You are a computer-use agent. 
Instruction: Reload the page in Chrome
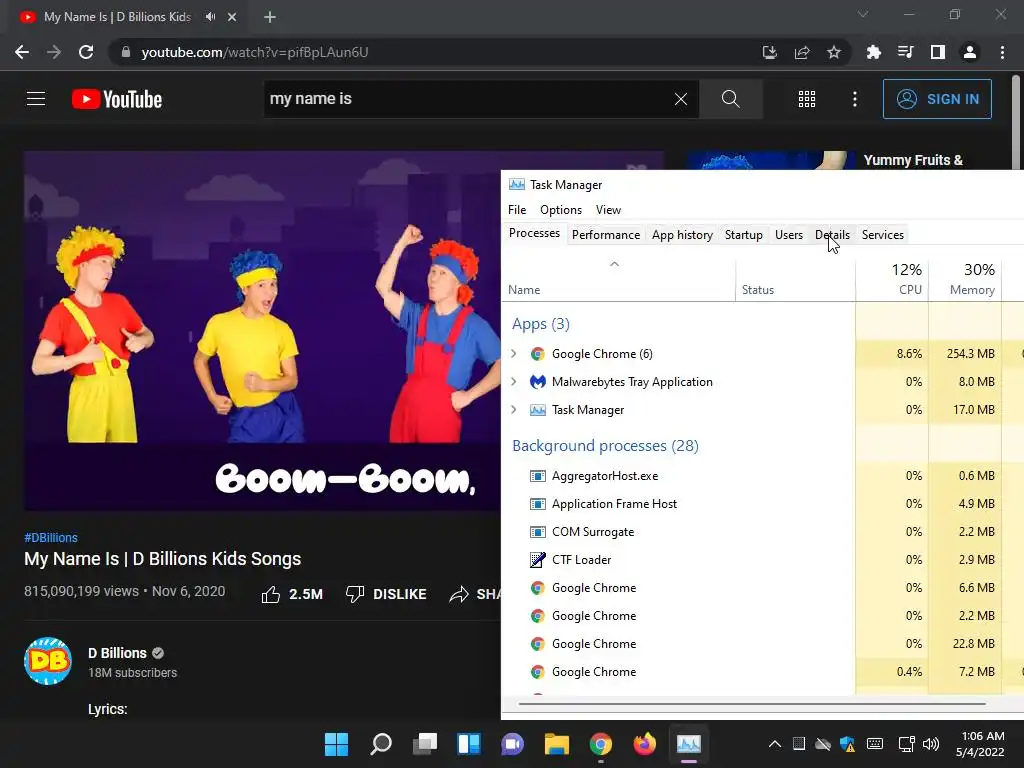point(86,52)
